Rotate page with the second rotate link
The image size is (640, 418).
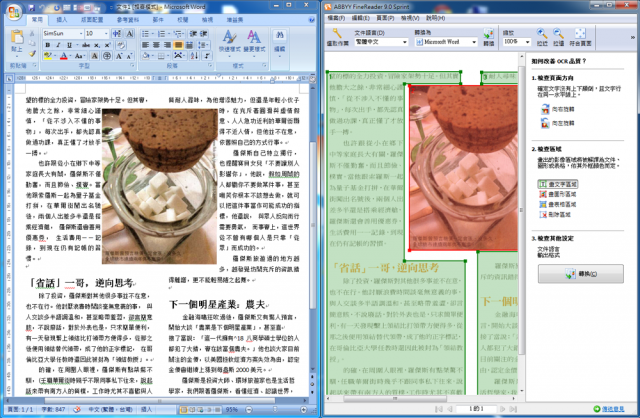[x=558, y=123]
